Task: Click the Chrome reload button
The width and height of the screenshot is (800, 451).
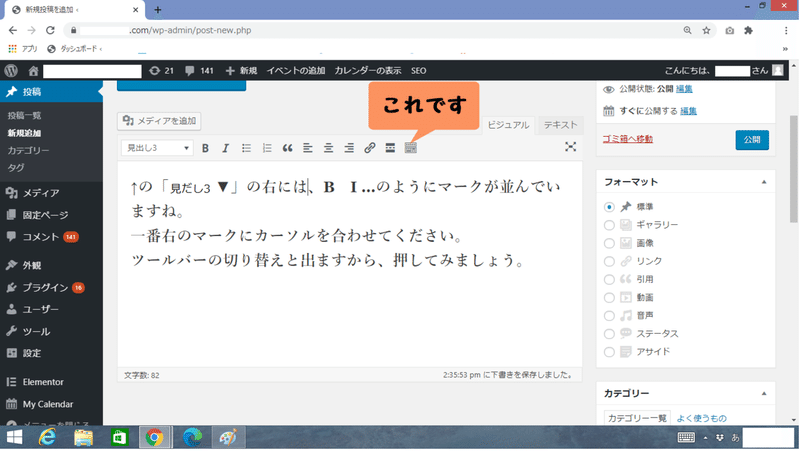Action: 50,30
